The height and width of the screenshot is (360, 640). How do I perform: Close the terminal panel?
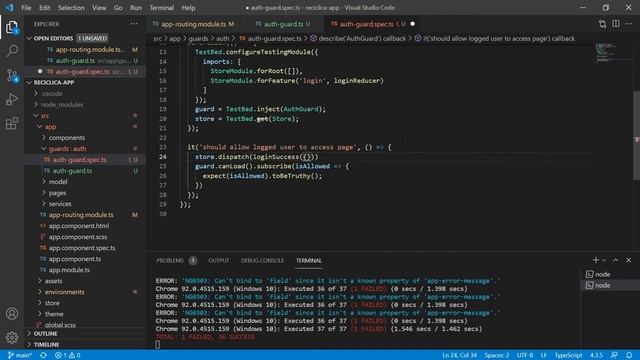point(629,260)
